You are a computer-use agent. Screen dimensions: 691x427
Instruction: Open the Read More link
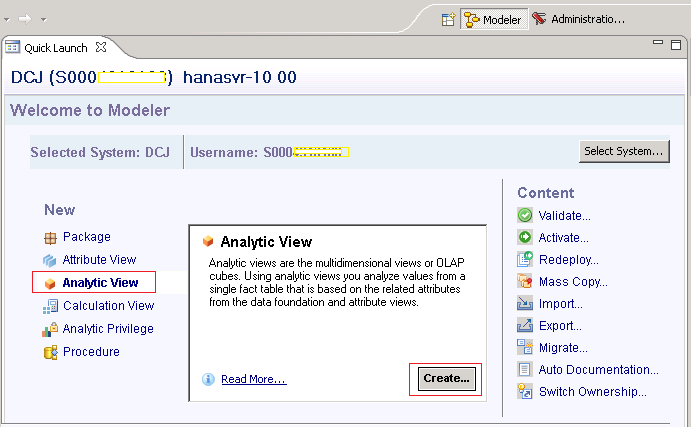click(x=253, y=379)
